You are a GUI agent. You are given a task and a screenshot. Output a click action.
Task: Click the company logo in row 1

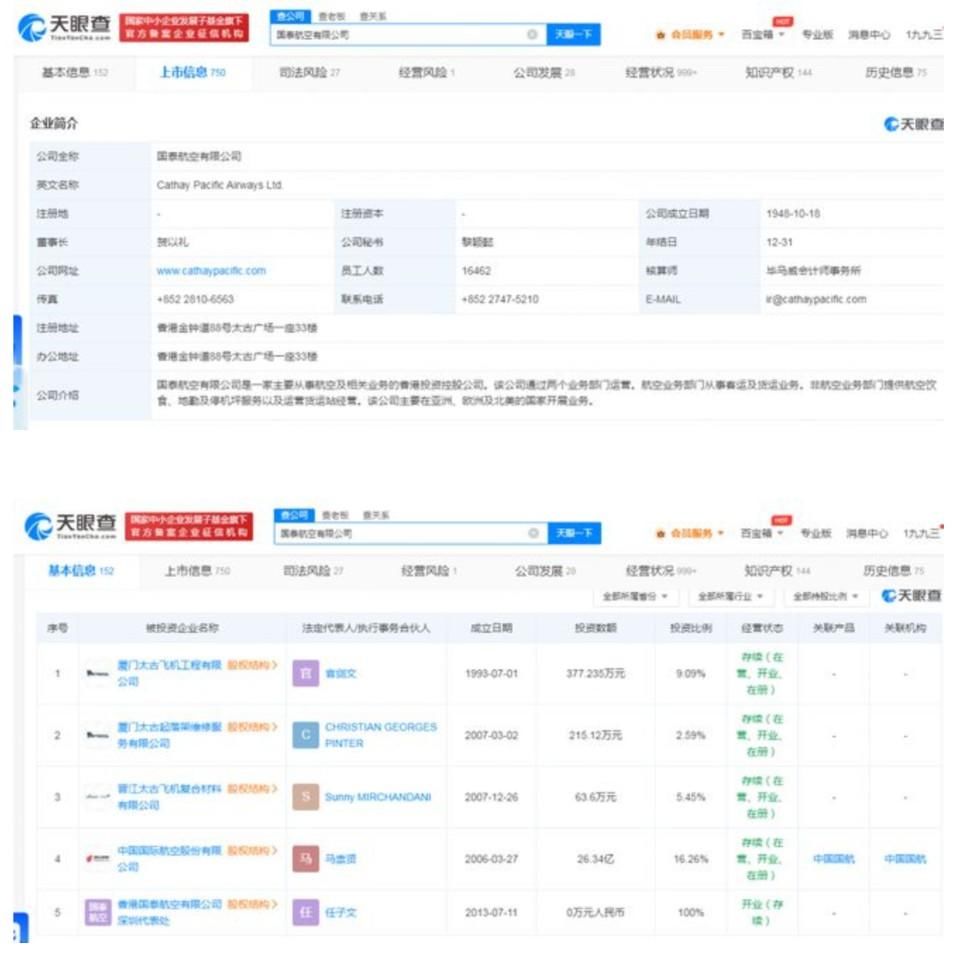(97, 673)
